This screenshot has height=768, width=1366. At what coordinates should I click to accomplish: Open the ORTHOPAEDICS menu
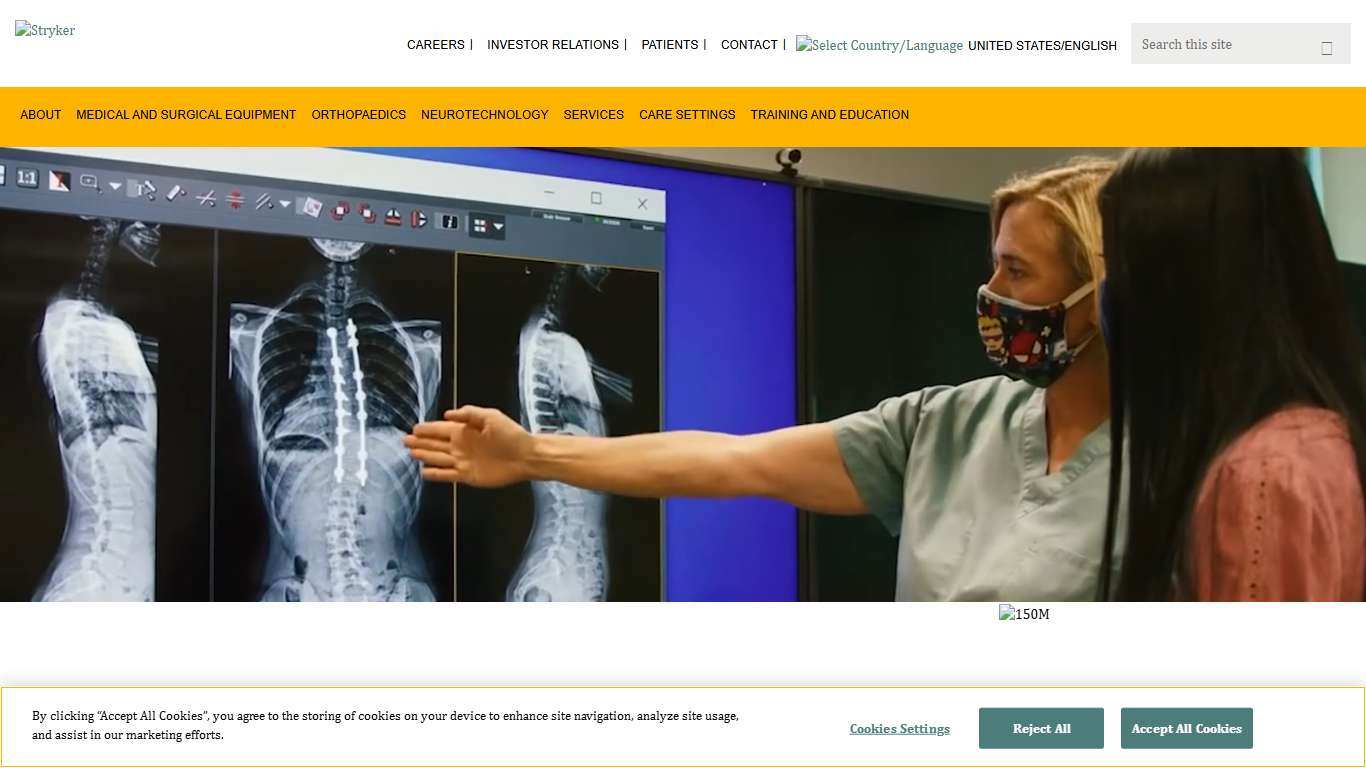[358, 115]
